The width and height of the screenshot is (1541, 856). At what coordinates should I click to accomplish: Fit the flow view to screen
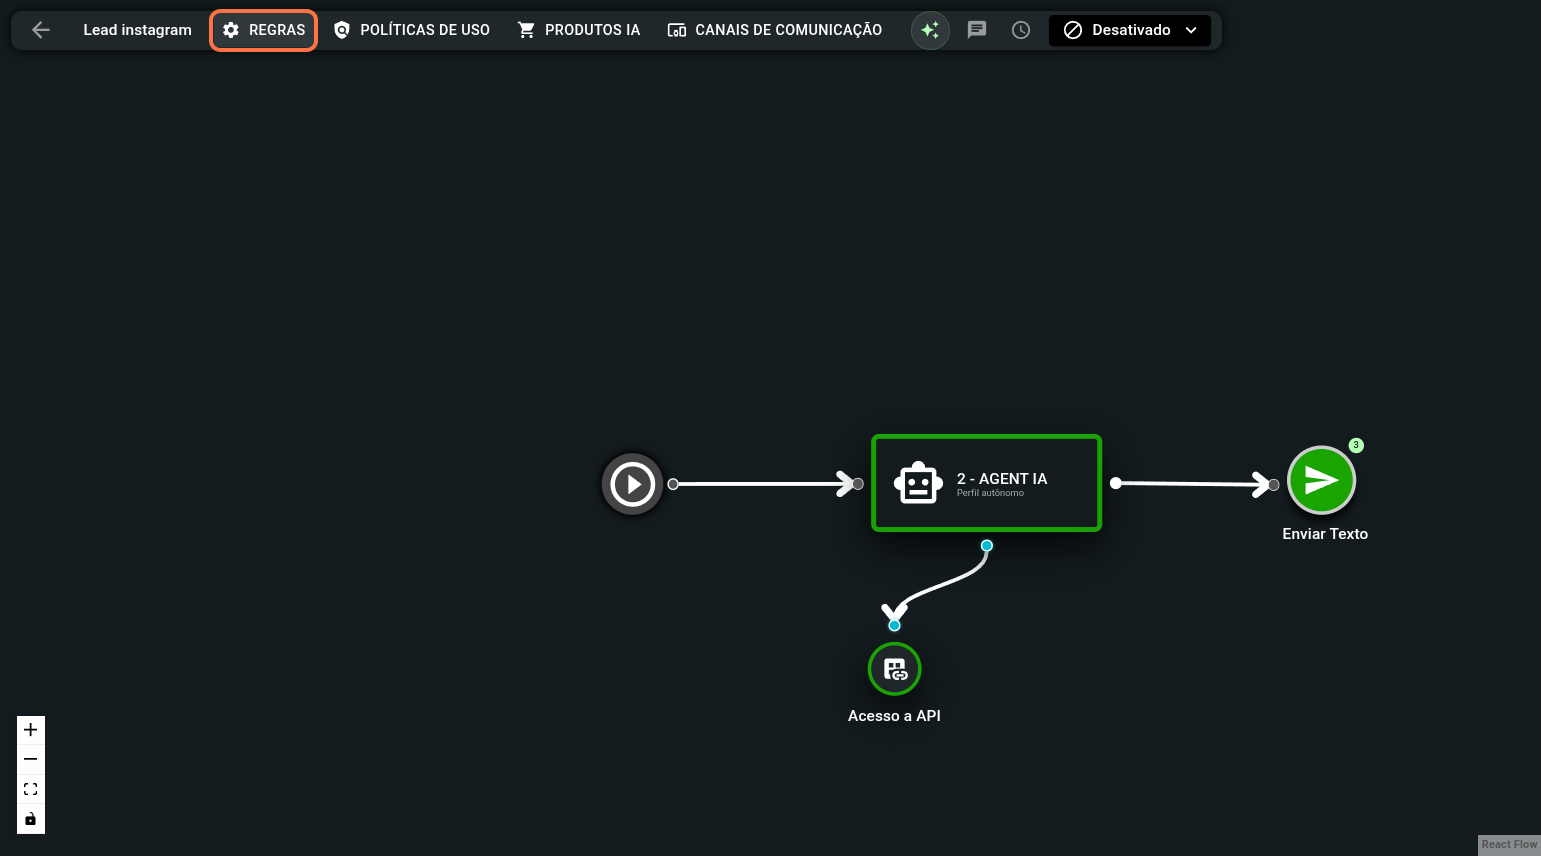(x=31, y=789)
